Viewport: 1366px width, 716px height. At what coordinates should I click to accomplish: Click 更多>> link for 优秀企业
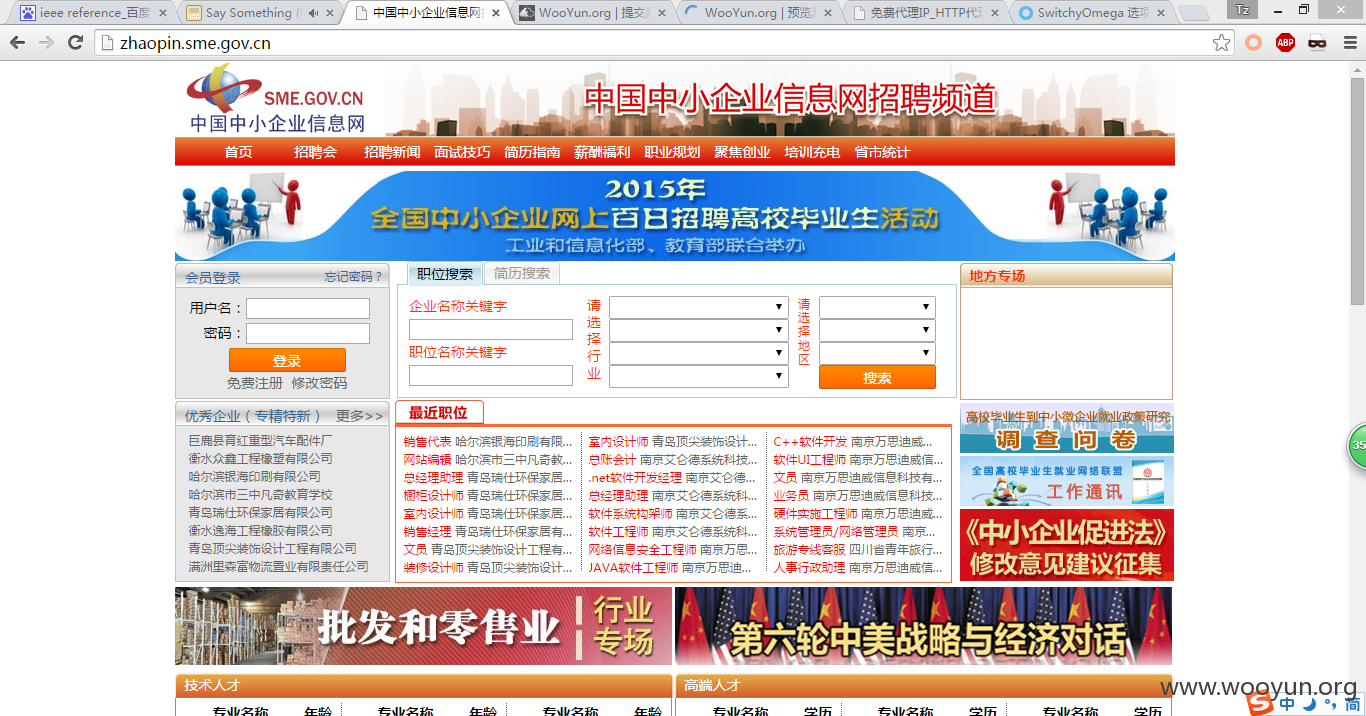point(359,415)
